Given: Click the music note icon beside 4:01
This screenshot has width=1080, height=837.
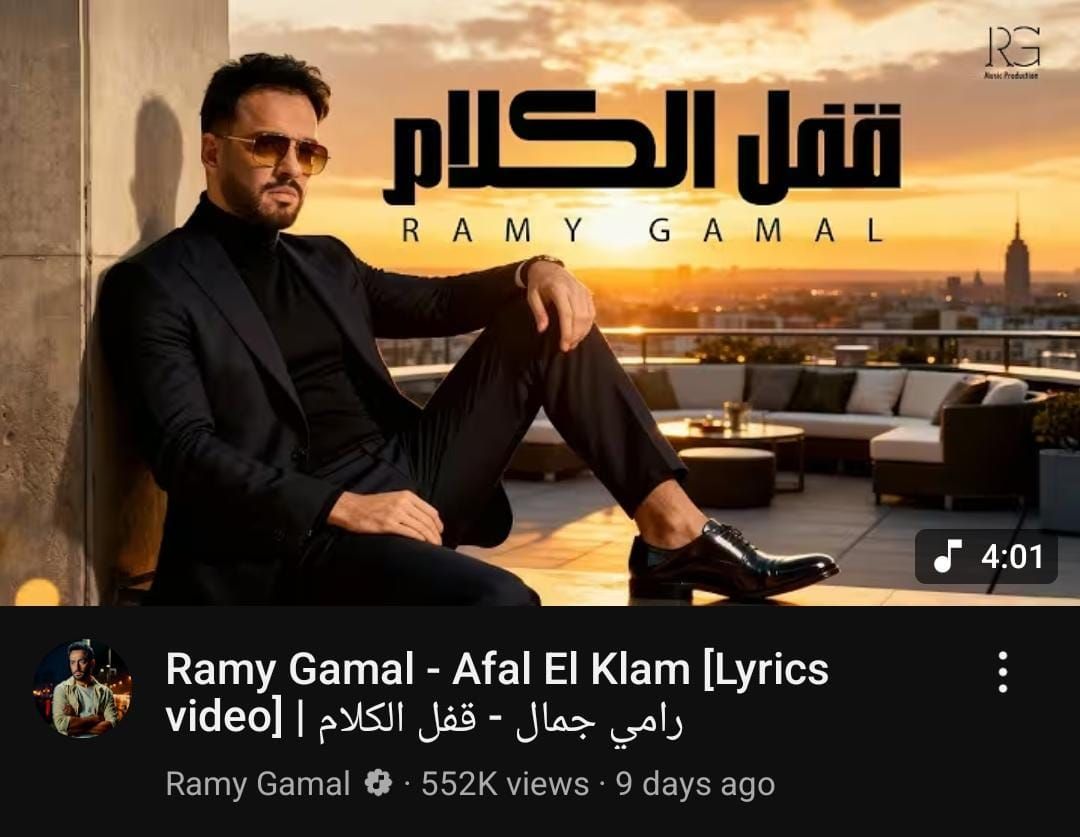Looking at the screenshot, I should [x=947, y=556].
